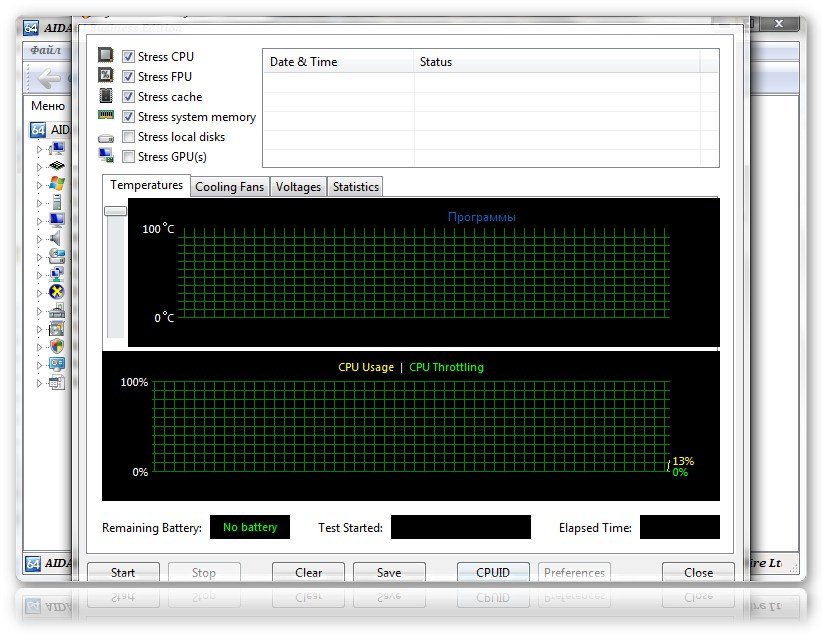Select the Display monitor icon in the tree

(x=57, y=220)
